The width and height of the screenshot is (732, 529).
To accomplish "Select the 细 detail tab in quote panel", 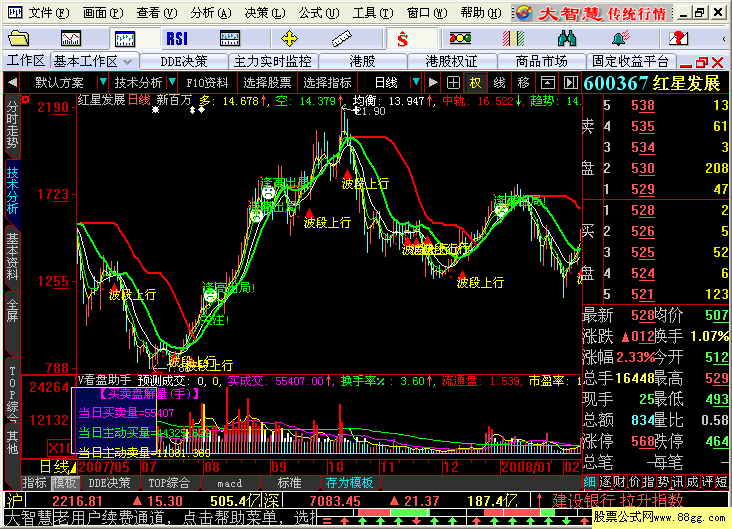I will pyautogui.click(x=590, y=482).
